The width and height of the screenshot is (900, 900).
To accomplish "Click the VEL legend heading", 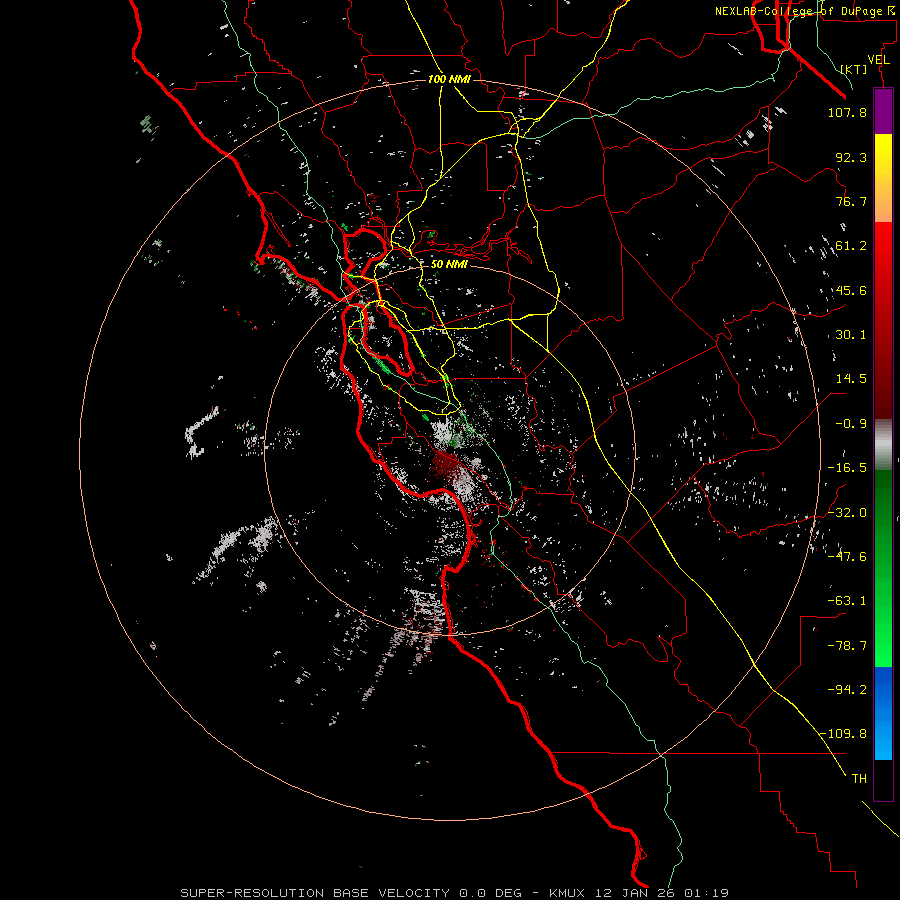I will coord(878,60).
